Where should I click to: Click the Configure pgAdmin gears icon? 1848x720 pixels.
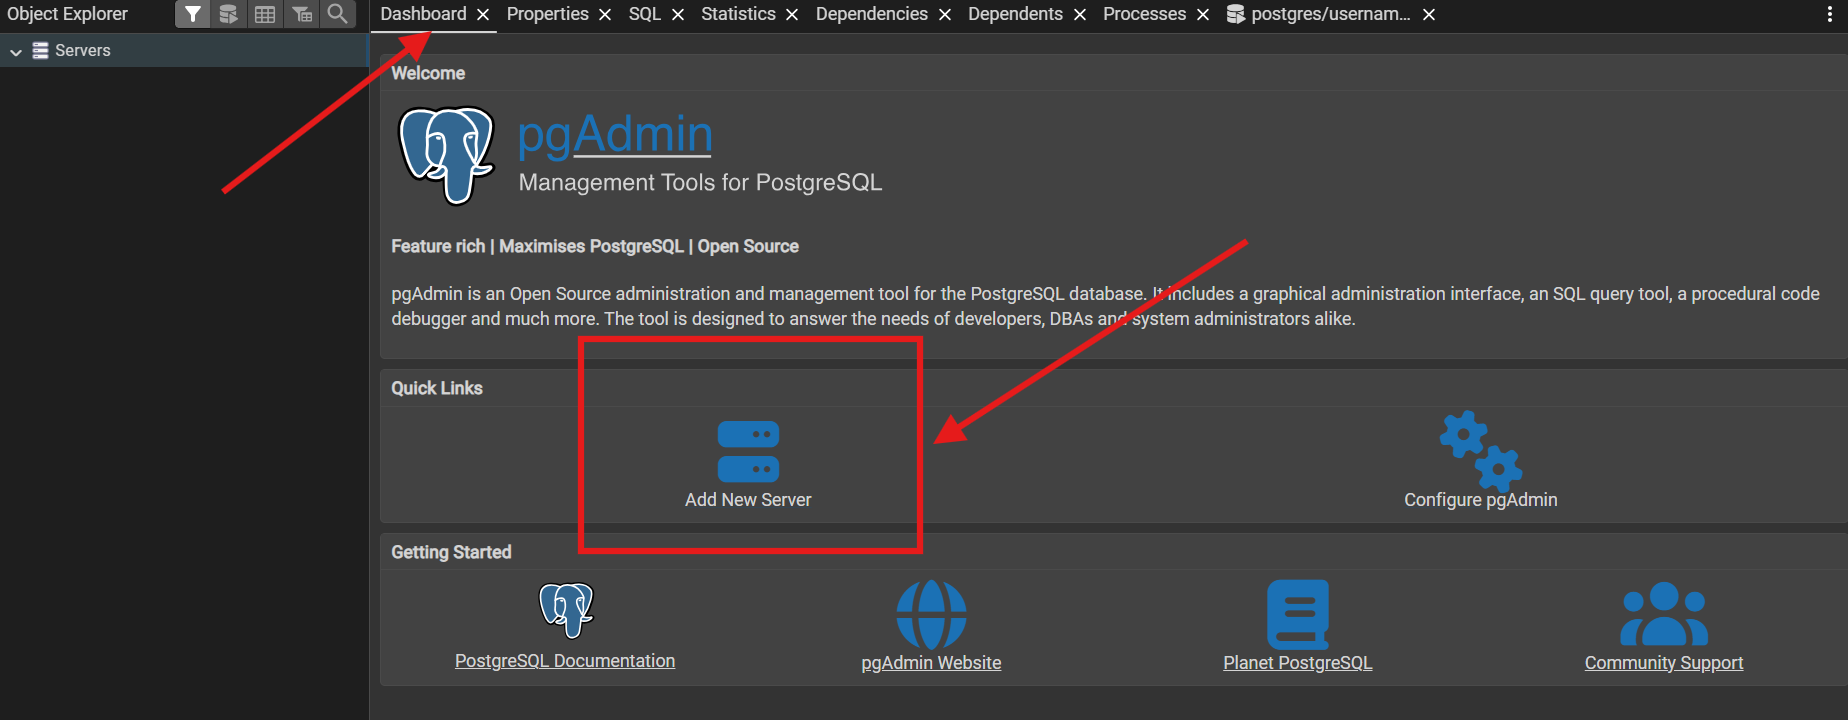pos(1481,451)
